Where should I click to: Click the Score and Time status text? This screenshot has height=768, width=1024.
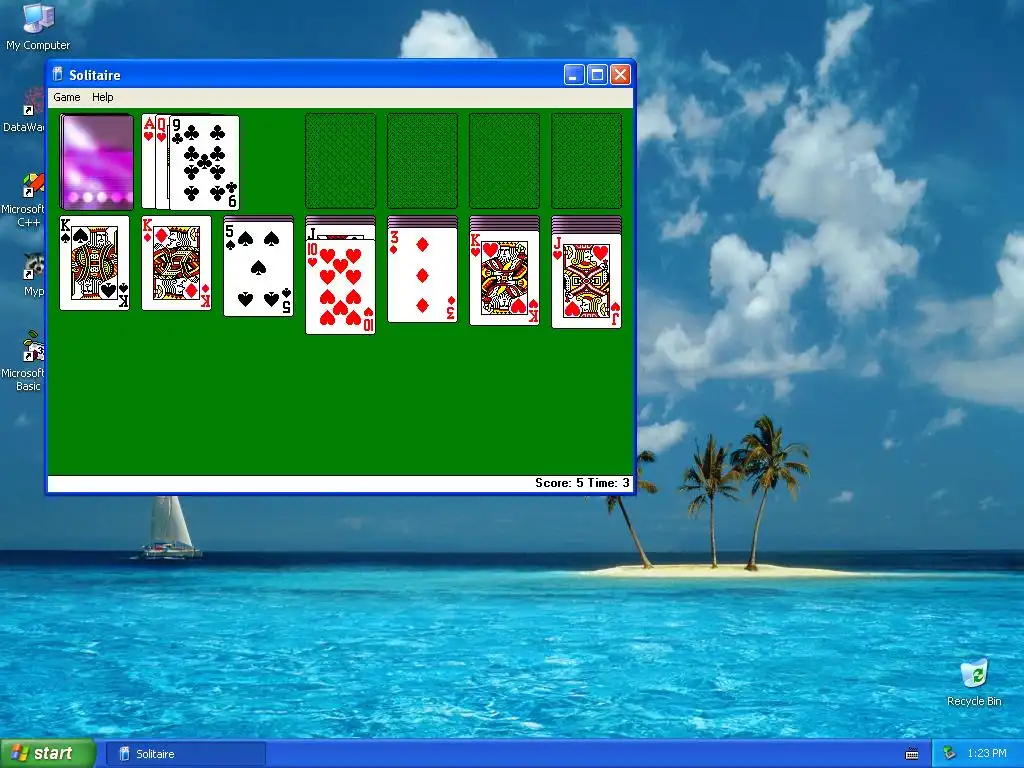point(582,483)
